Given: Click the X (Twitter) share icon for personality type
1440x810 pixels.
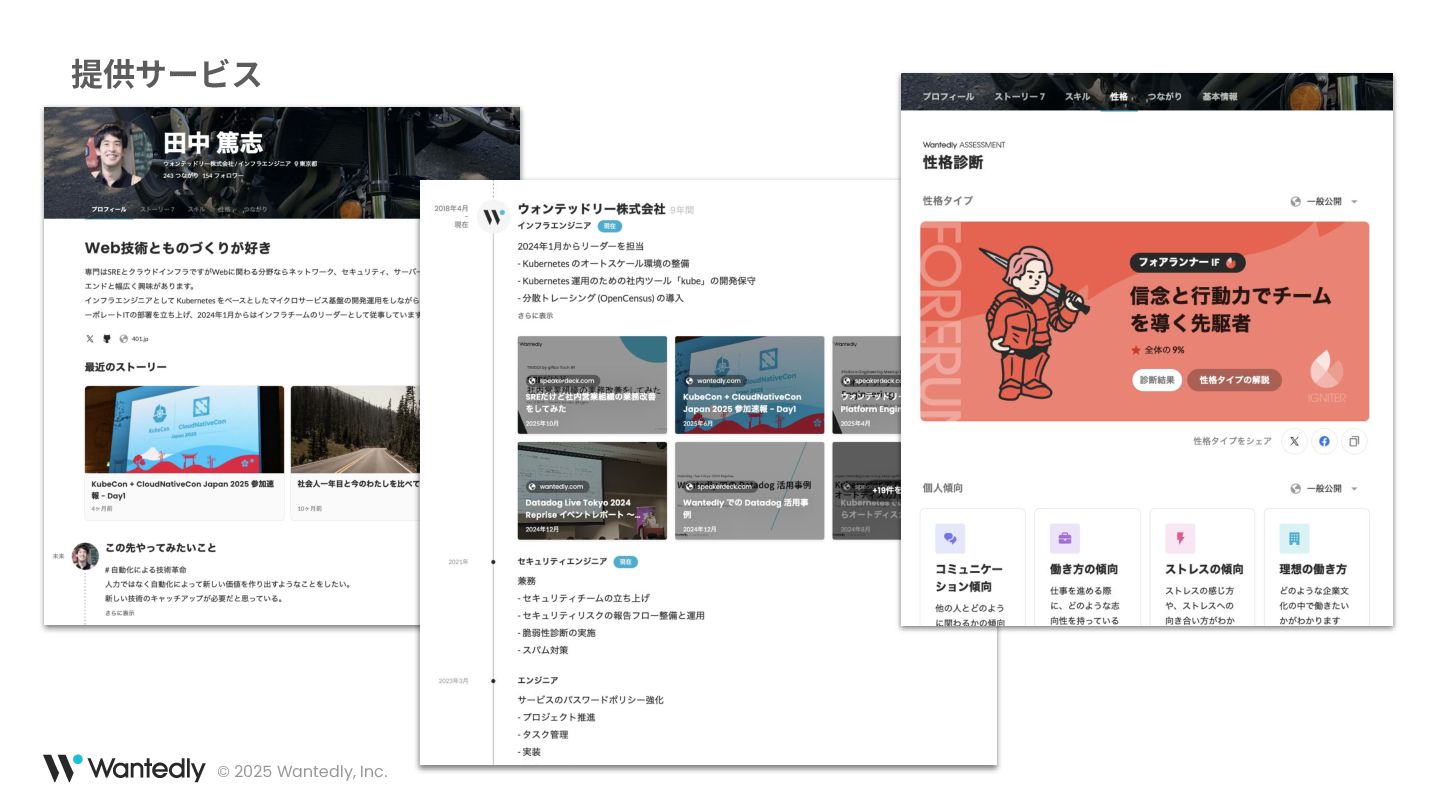Looking at the screenshot, I should pyautogui.click(x=1294, y=441).
